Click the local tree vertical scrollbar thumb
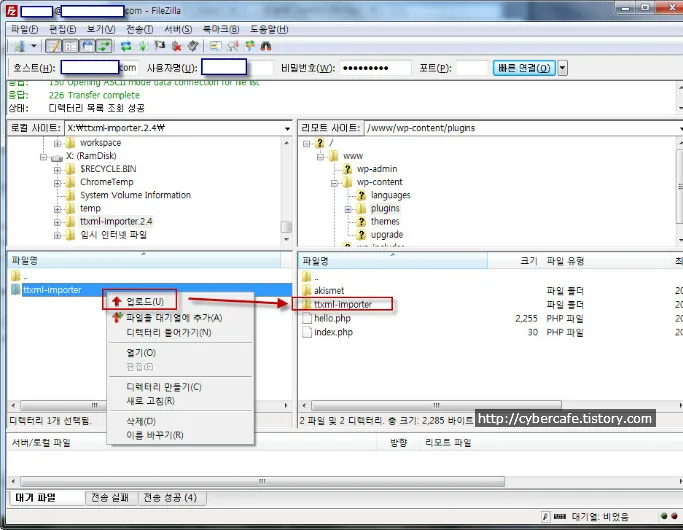 pyautogui.click(x=286, y=227)
